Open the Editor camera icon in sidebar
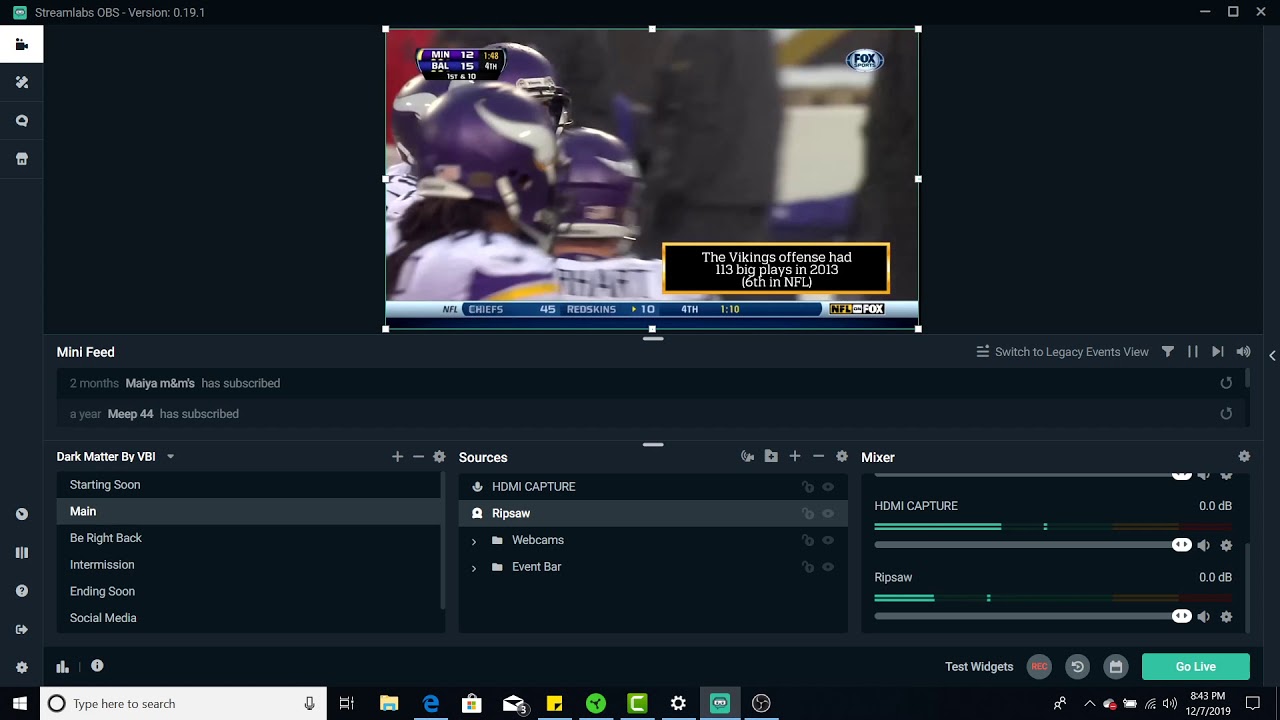 (22, 45)
